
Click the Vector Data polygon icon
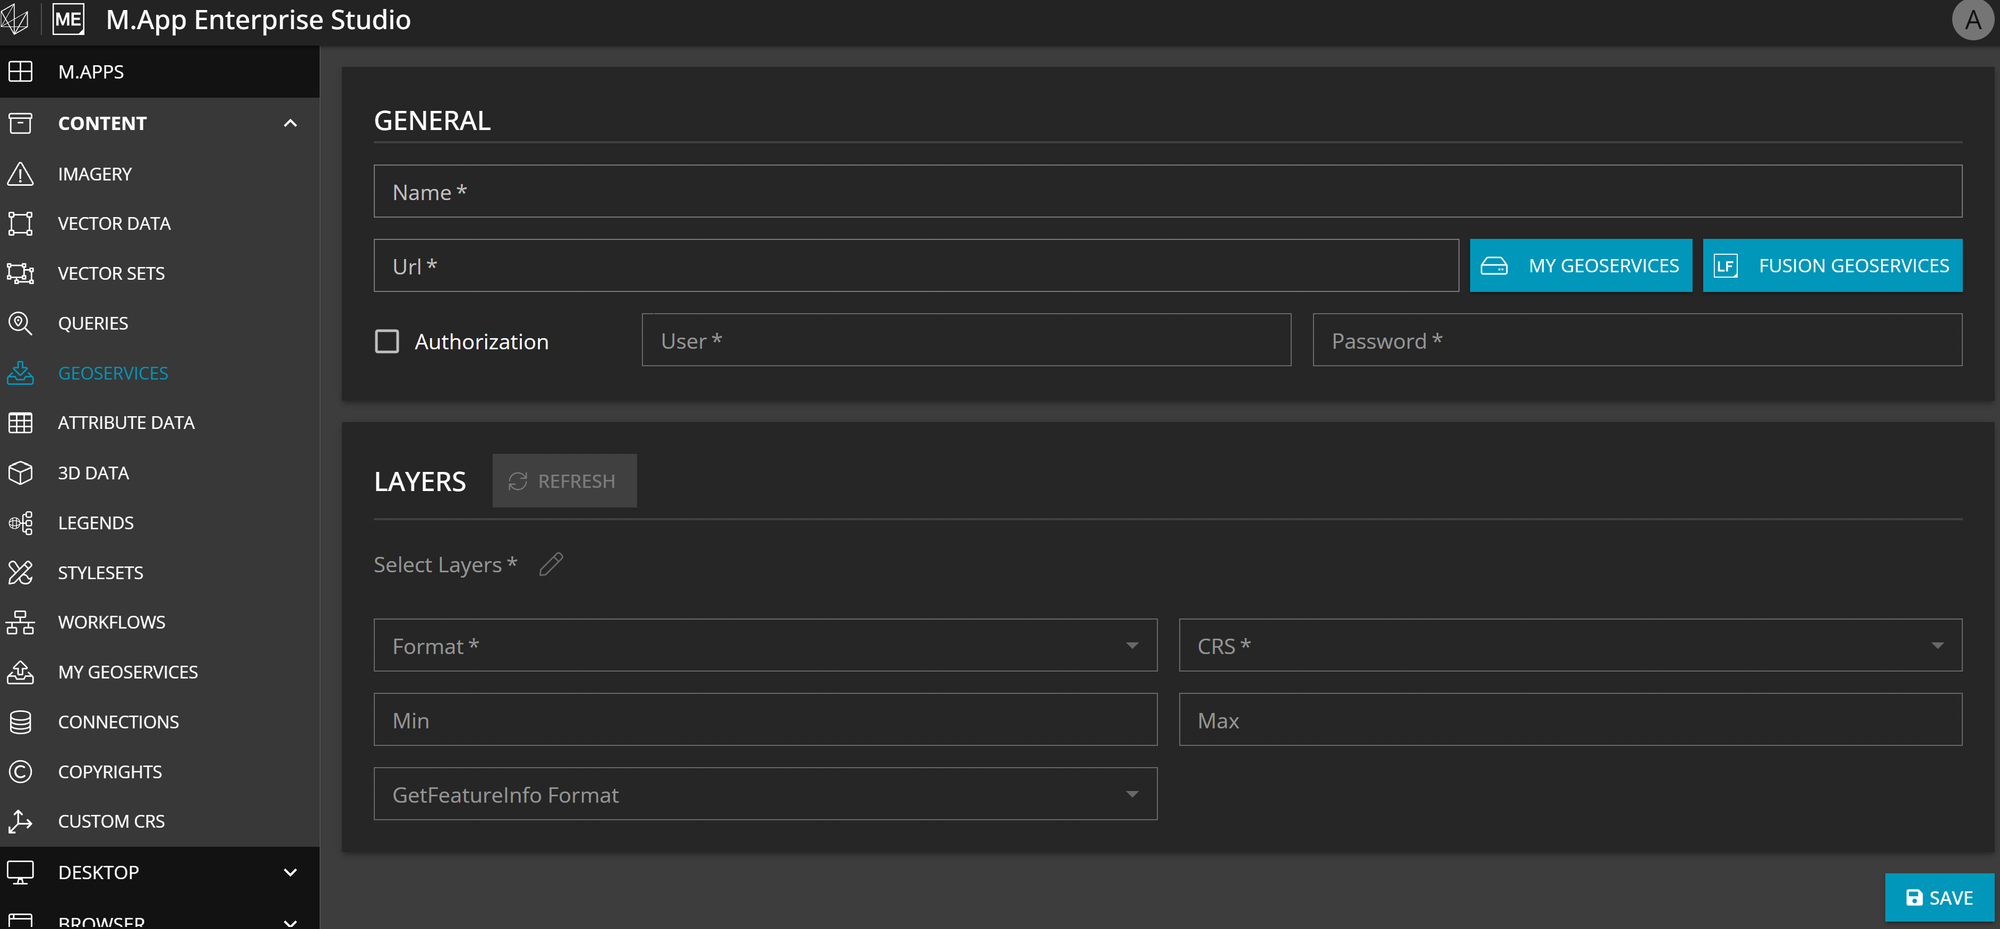[20, 223]
